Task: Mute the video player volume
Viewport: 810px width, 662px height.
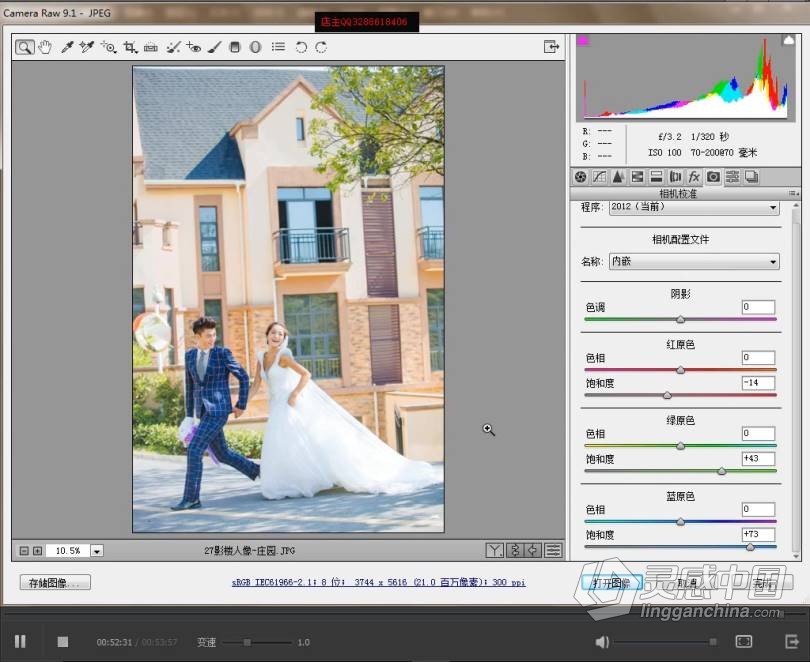Action: click(x=601, y=642)
